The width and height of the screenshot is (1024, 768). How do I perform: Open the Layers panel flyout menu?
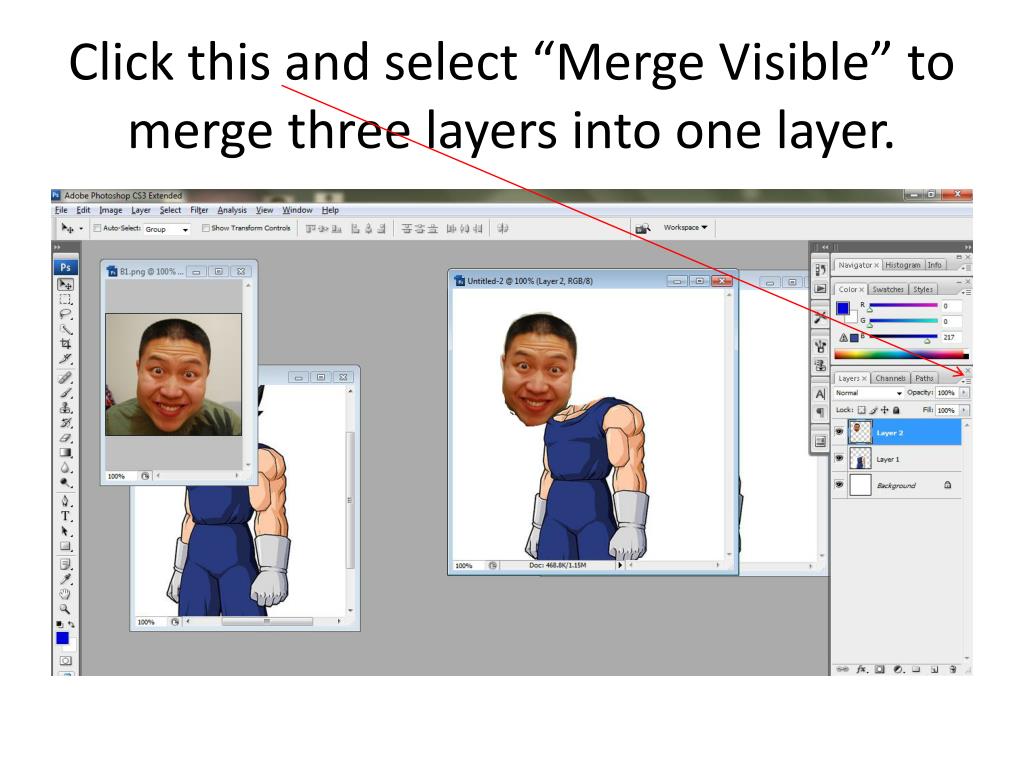966,380
